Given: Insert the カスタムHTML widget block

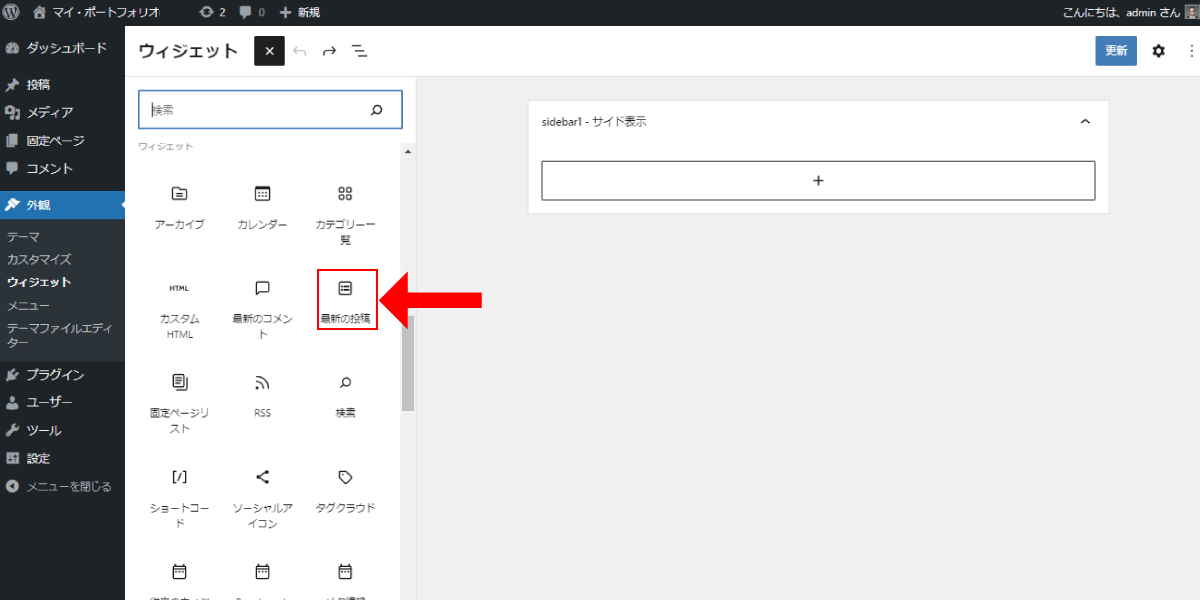Looking at the screenshot, I should point(179,308).
